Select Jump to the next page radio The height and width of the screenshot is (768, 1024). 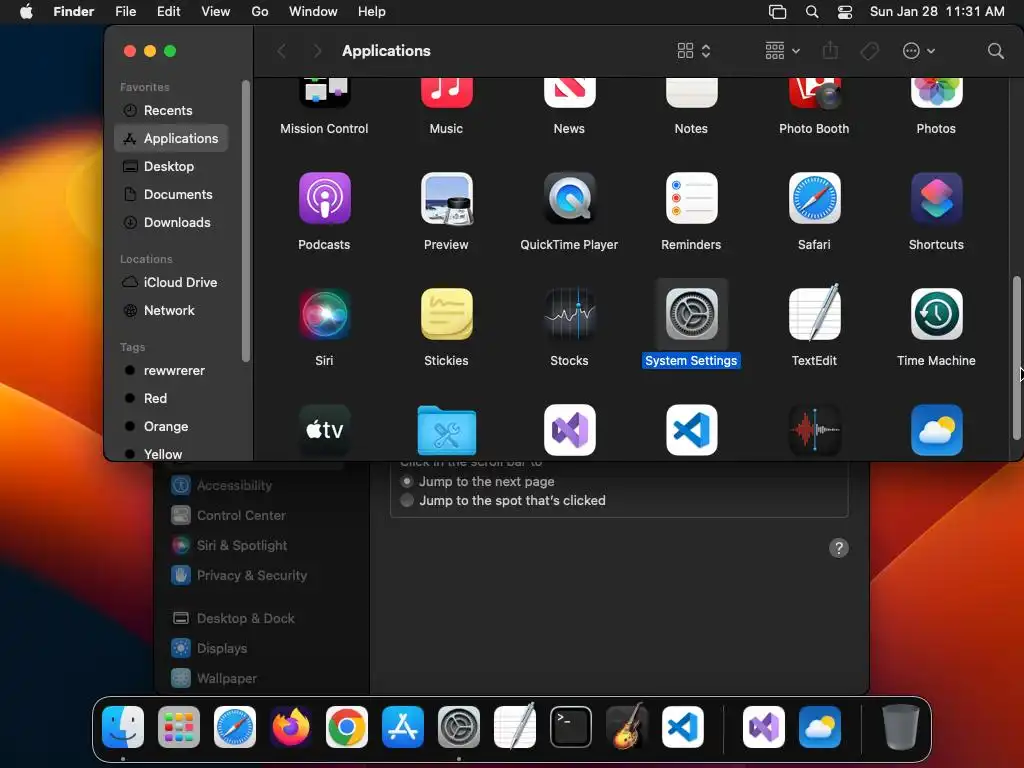(x=407, y=481)
